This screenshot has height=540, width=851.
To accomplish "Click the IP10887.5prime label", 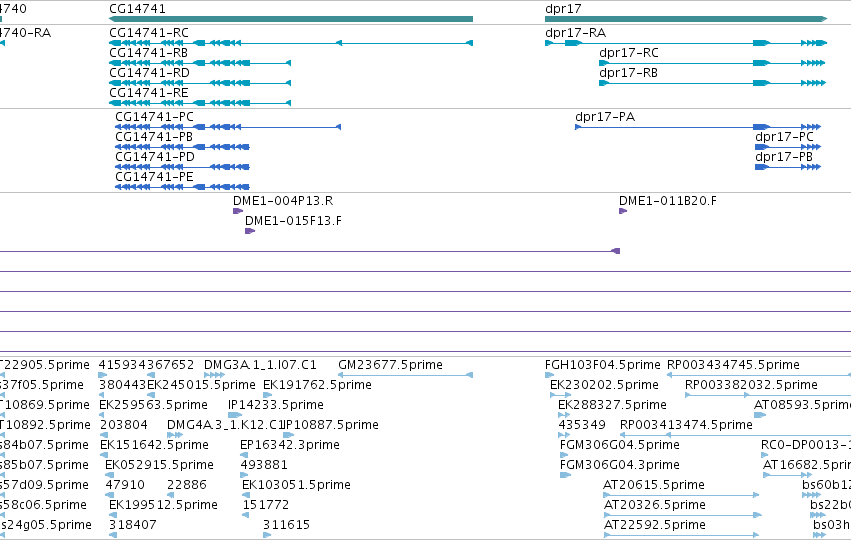I will (331, 425).
